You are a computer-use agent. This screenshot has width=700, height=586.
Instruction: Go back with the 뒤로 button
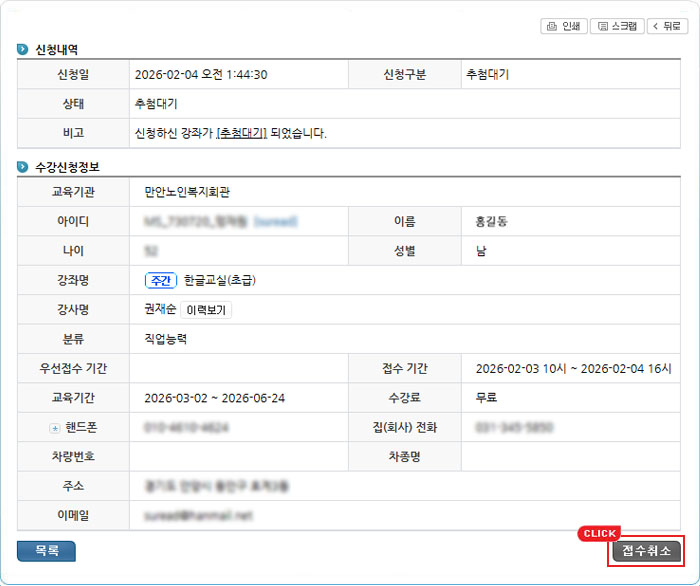668,26
